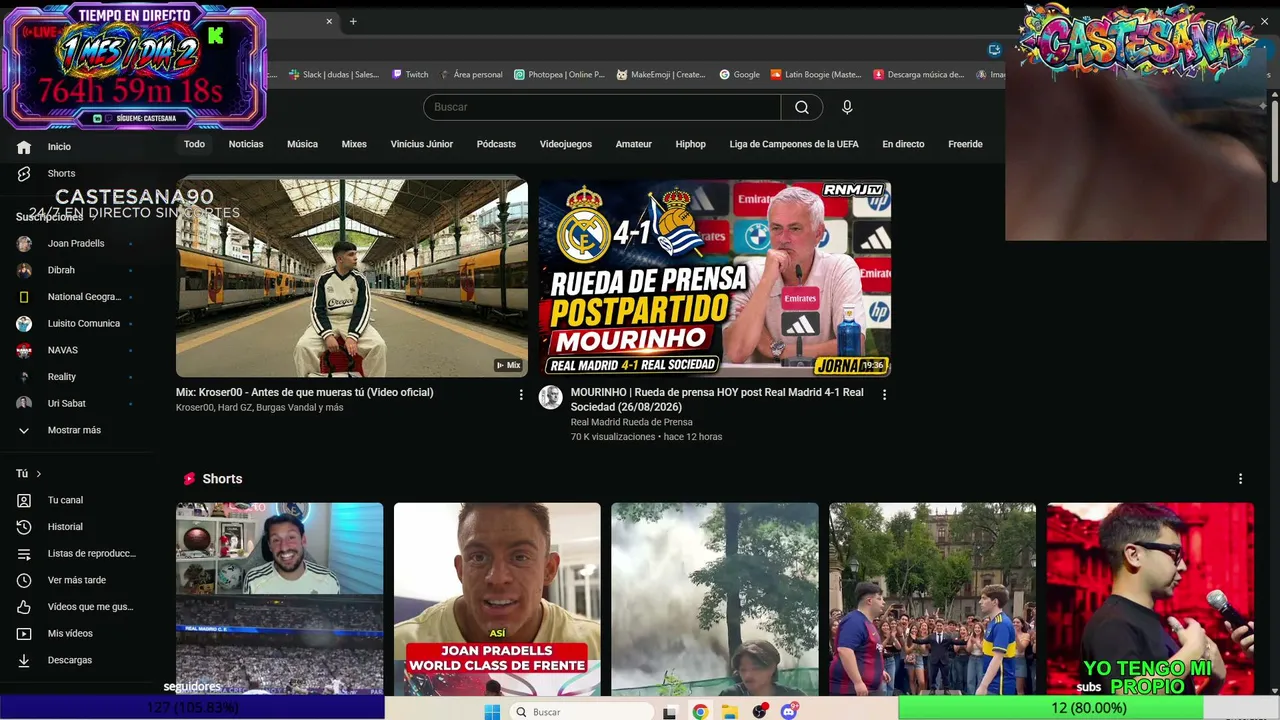Select the Hiphop filter chip

pos(690,144)
